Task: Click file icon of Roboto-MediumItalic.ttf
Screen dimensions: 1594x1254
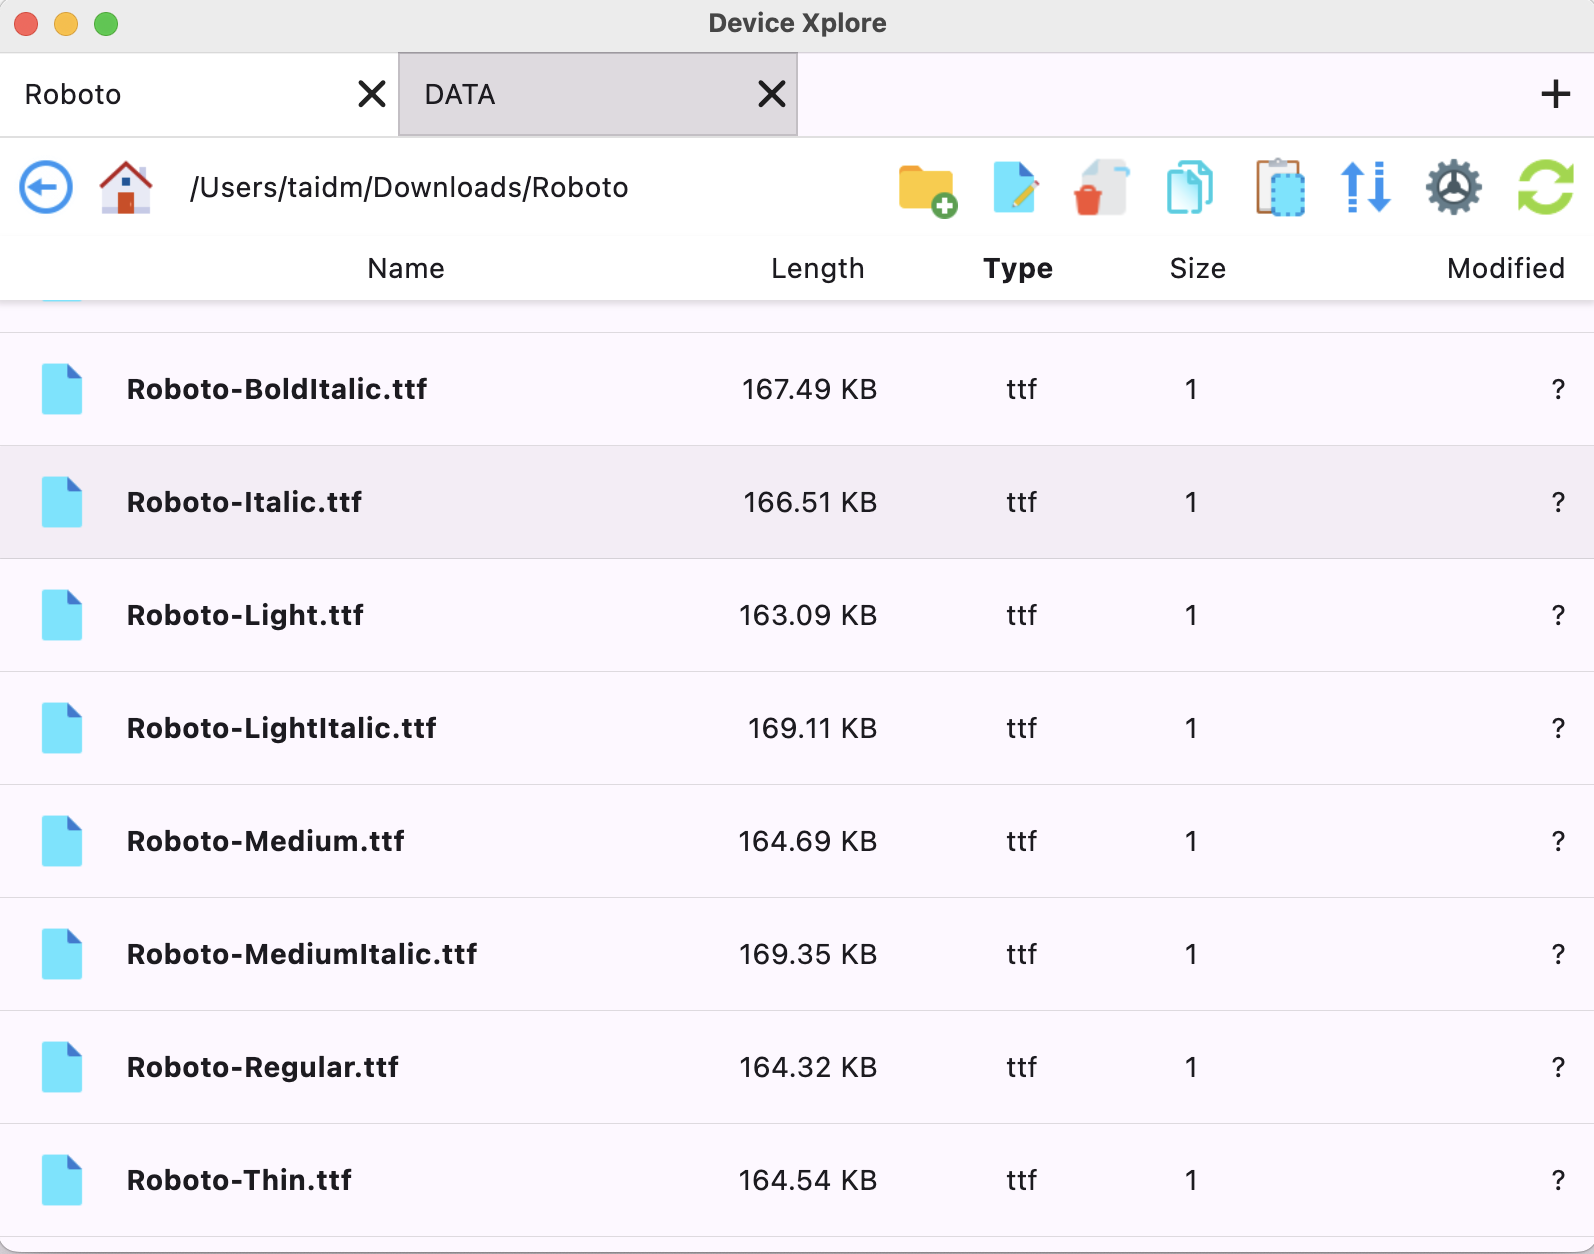Action: point(61,954)
